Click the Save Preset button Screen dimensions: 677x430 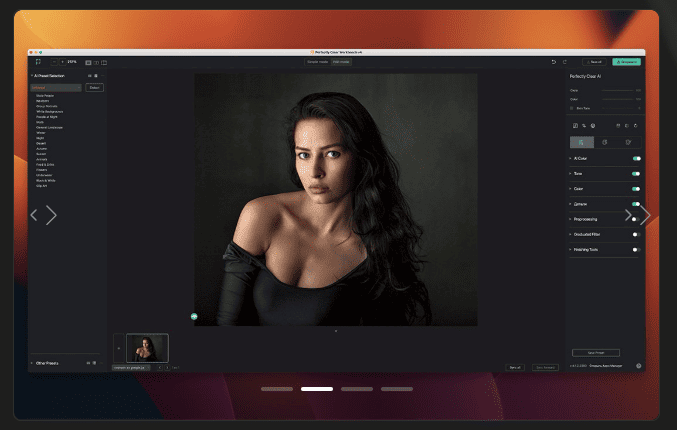[596, 353]
